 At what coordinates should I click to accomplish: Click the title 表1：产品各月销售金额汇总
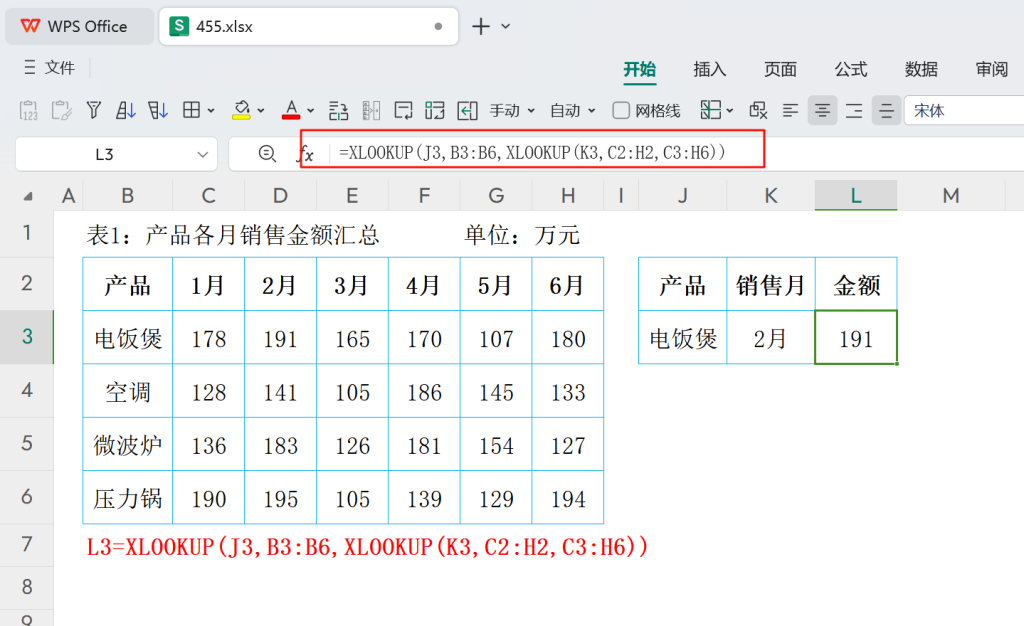(233, 234)
